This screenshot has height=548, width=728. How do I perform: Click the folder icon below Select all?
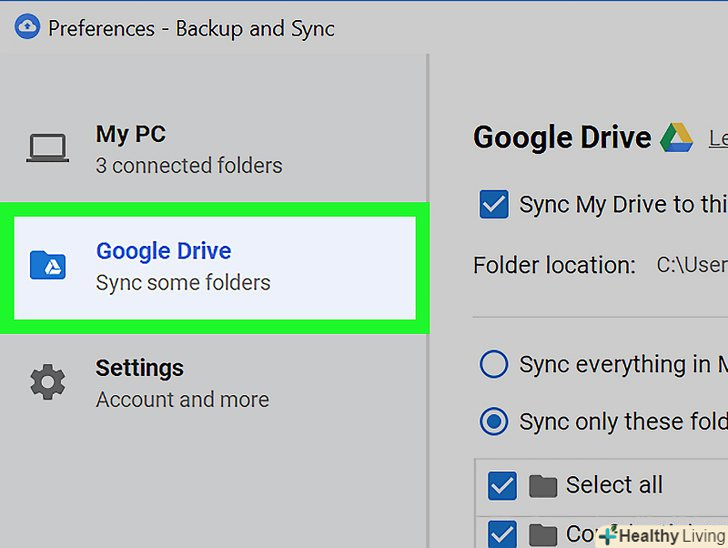[543, 534]
